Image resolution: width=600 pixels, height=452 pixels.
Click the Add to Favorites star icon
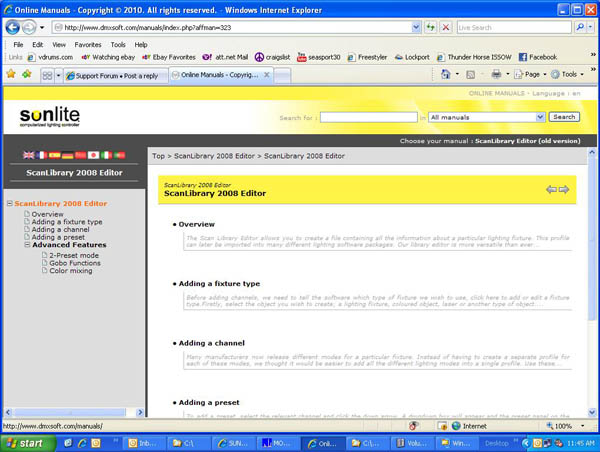[x=27, y=74]
